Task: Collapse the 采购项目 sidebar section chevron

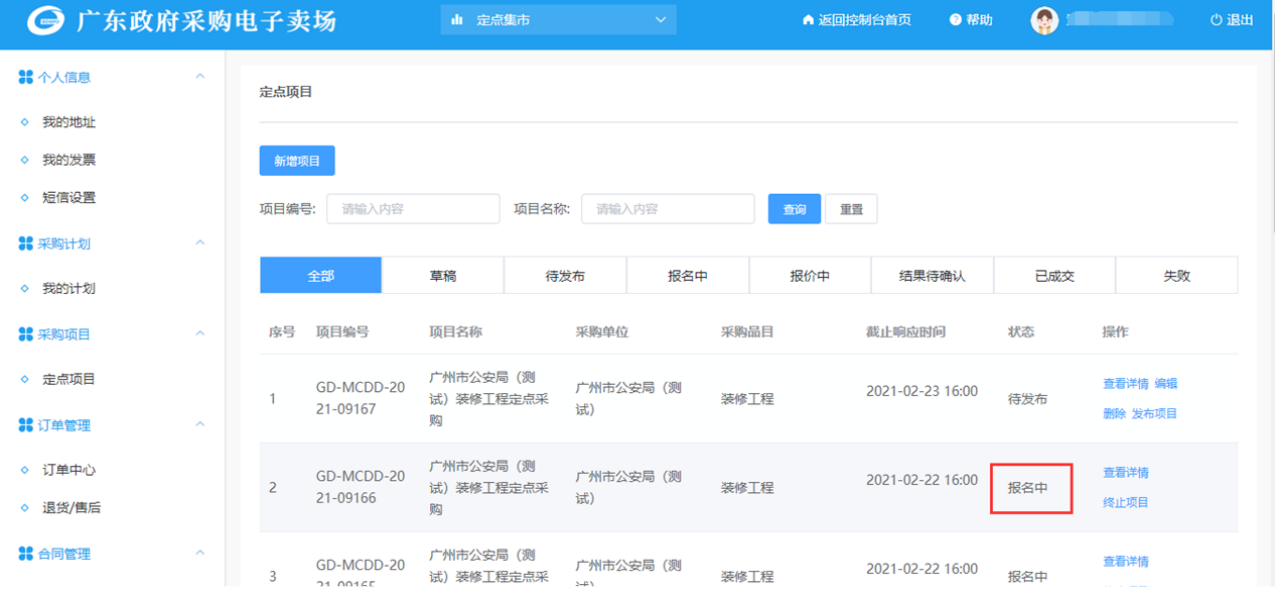Action: point(200,334)
